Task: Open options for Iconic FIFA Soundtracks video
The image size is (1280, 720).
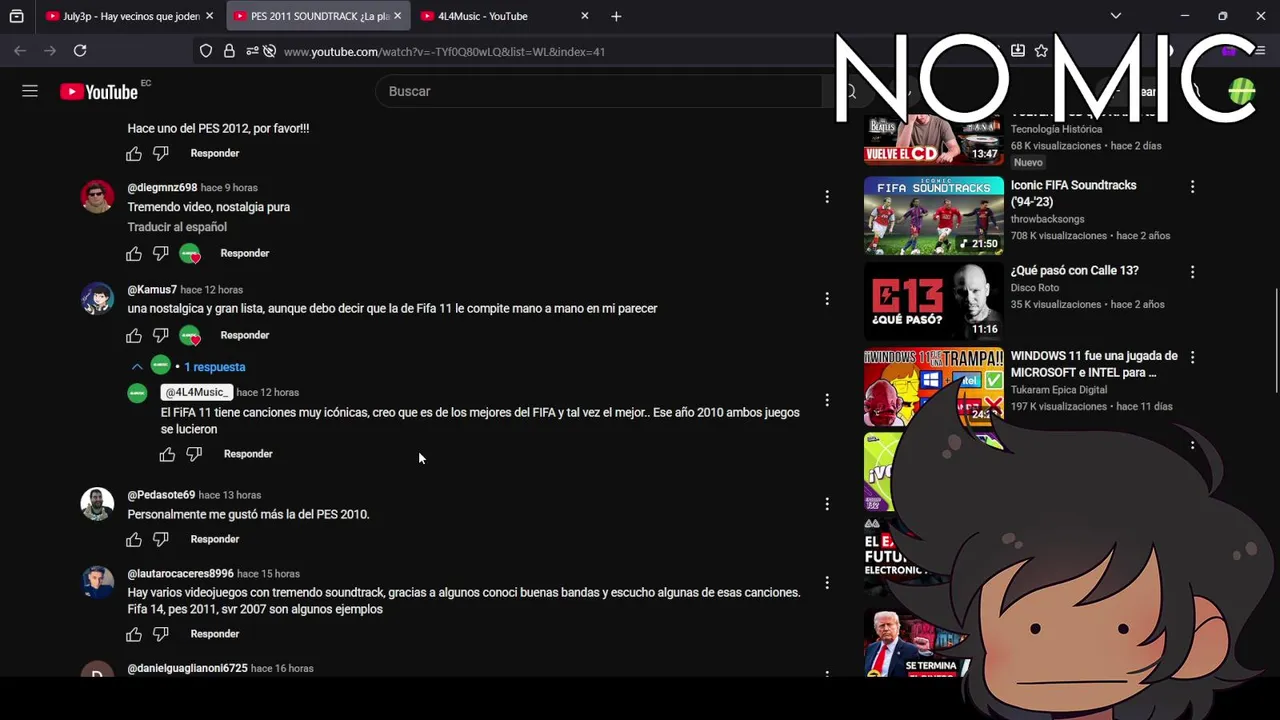Action: pyautogui.click(x=1192, y=187)
